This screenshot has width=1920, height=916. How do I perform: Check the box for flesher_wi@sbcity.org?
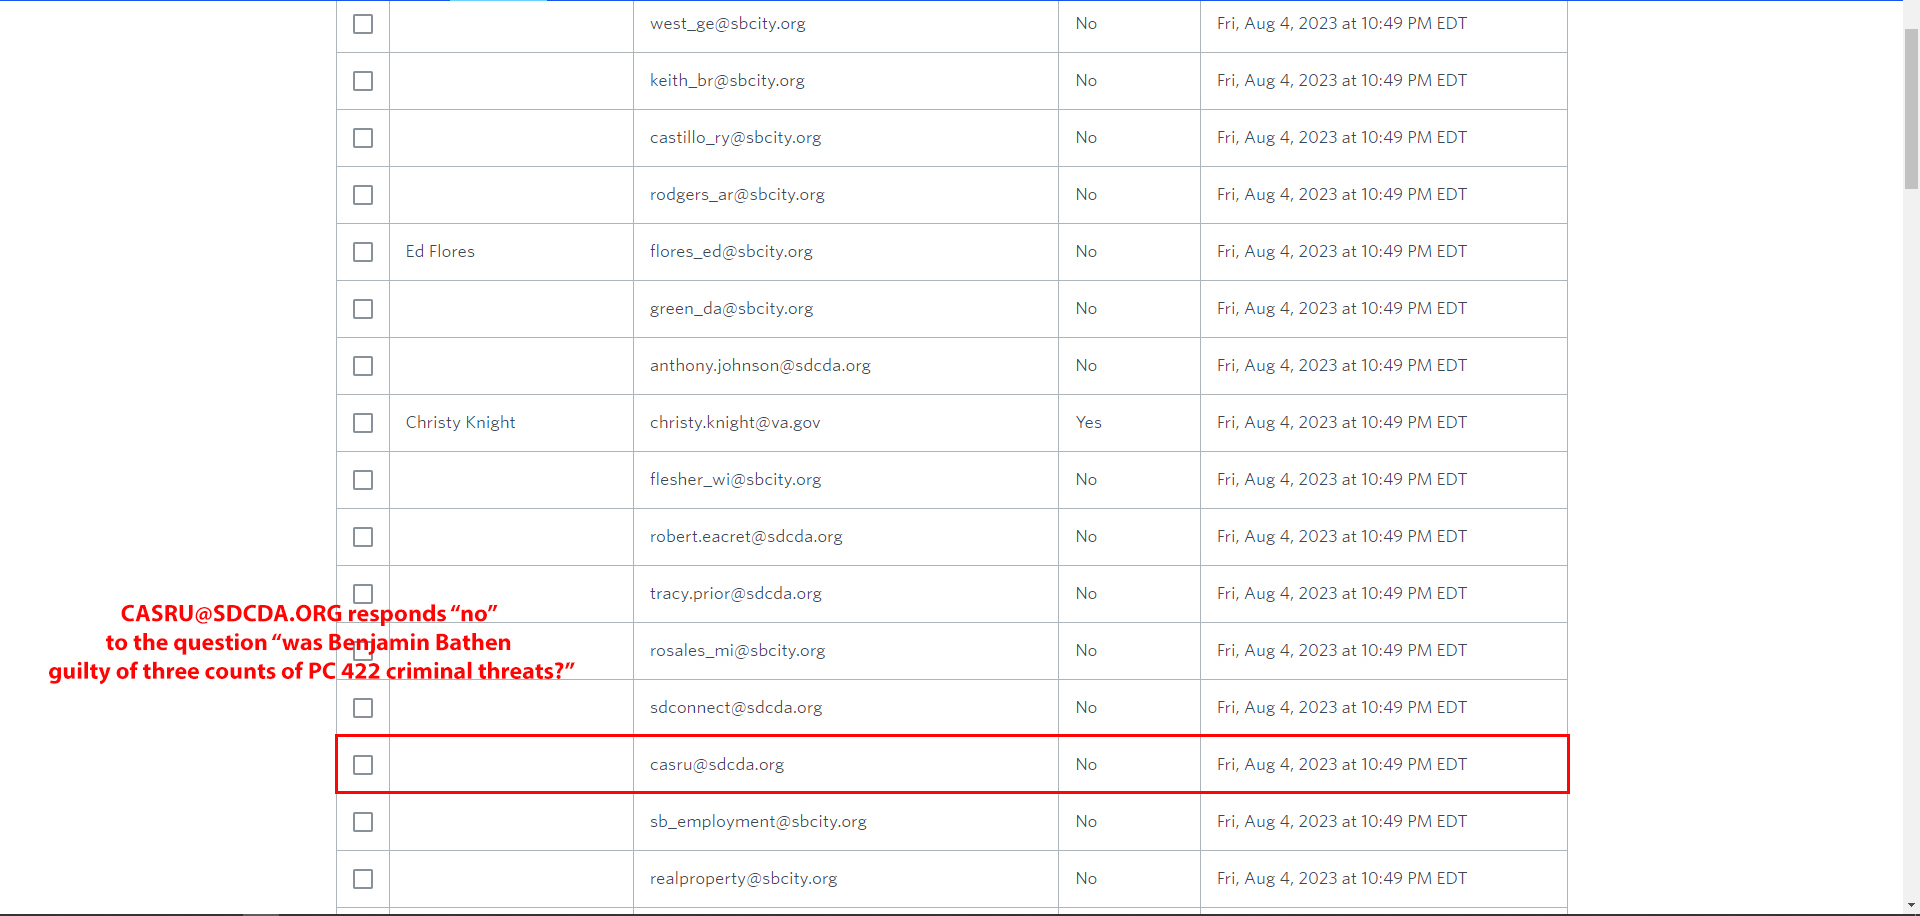(363, 480)
